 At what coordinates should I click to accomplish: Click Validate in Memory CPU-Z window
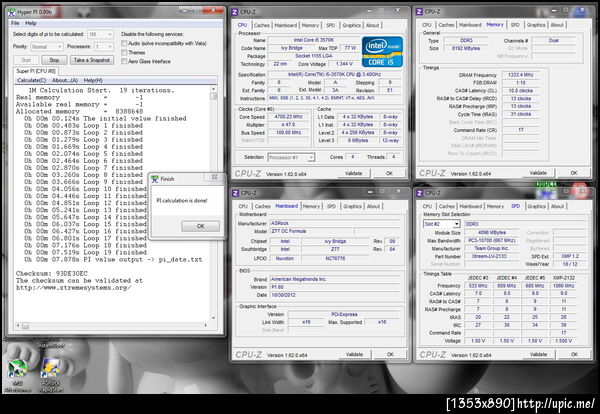(538, 173)
